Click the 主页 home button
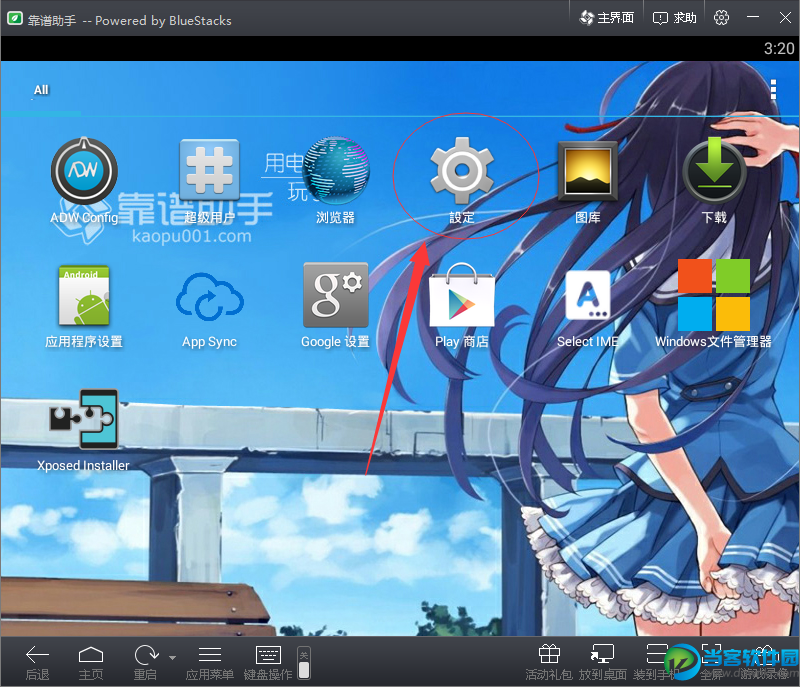This screenshot has width=800, height=687. (91, 662)
